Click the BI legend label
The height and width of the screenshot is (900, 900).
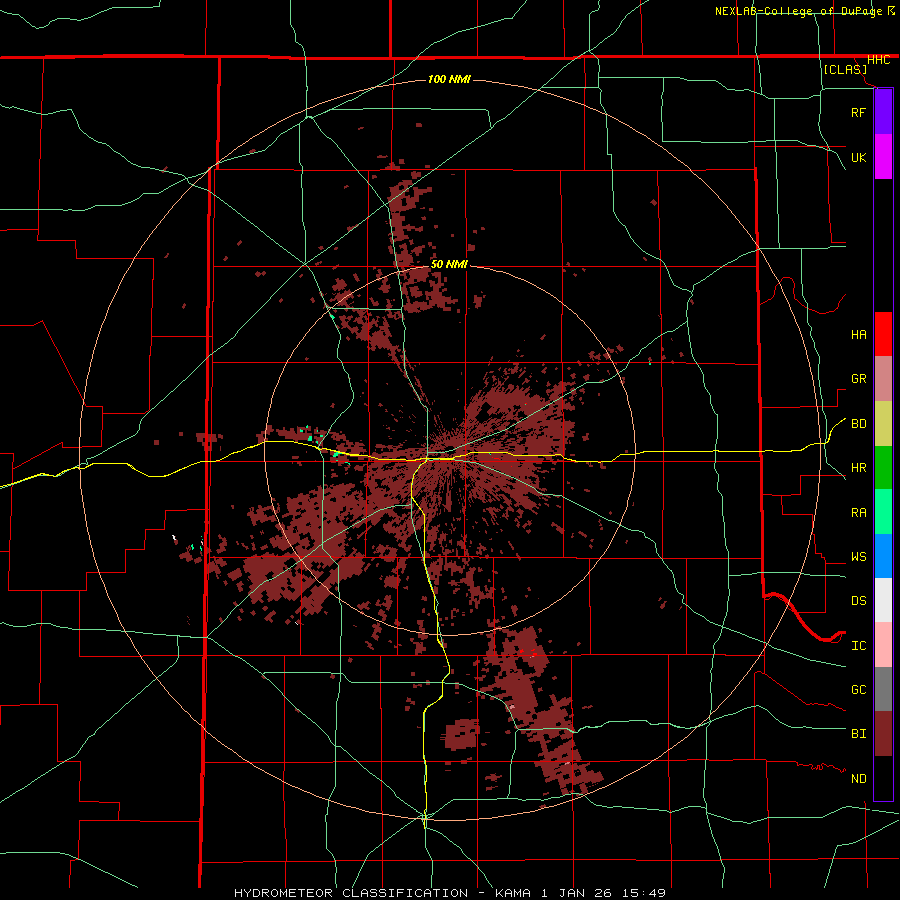coord(858,734)
